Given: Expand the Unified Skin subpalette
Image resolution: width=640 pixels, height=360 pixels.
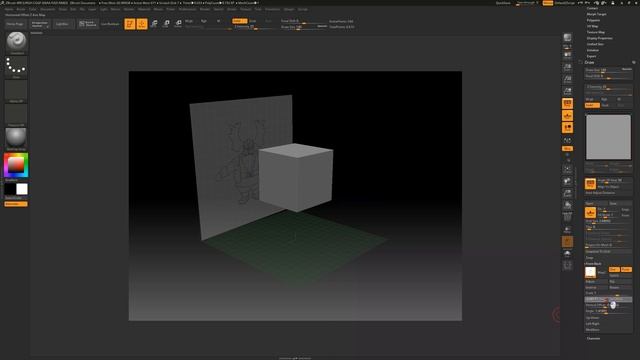Looking at the screenshot, I should pos(595,44).
